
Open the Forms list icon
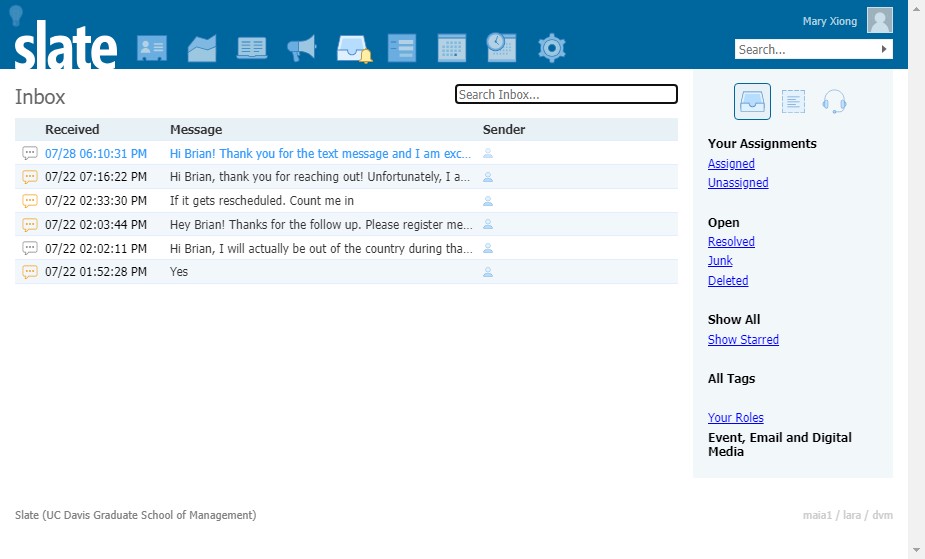[x=402, y=48]
